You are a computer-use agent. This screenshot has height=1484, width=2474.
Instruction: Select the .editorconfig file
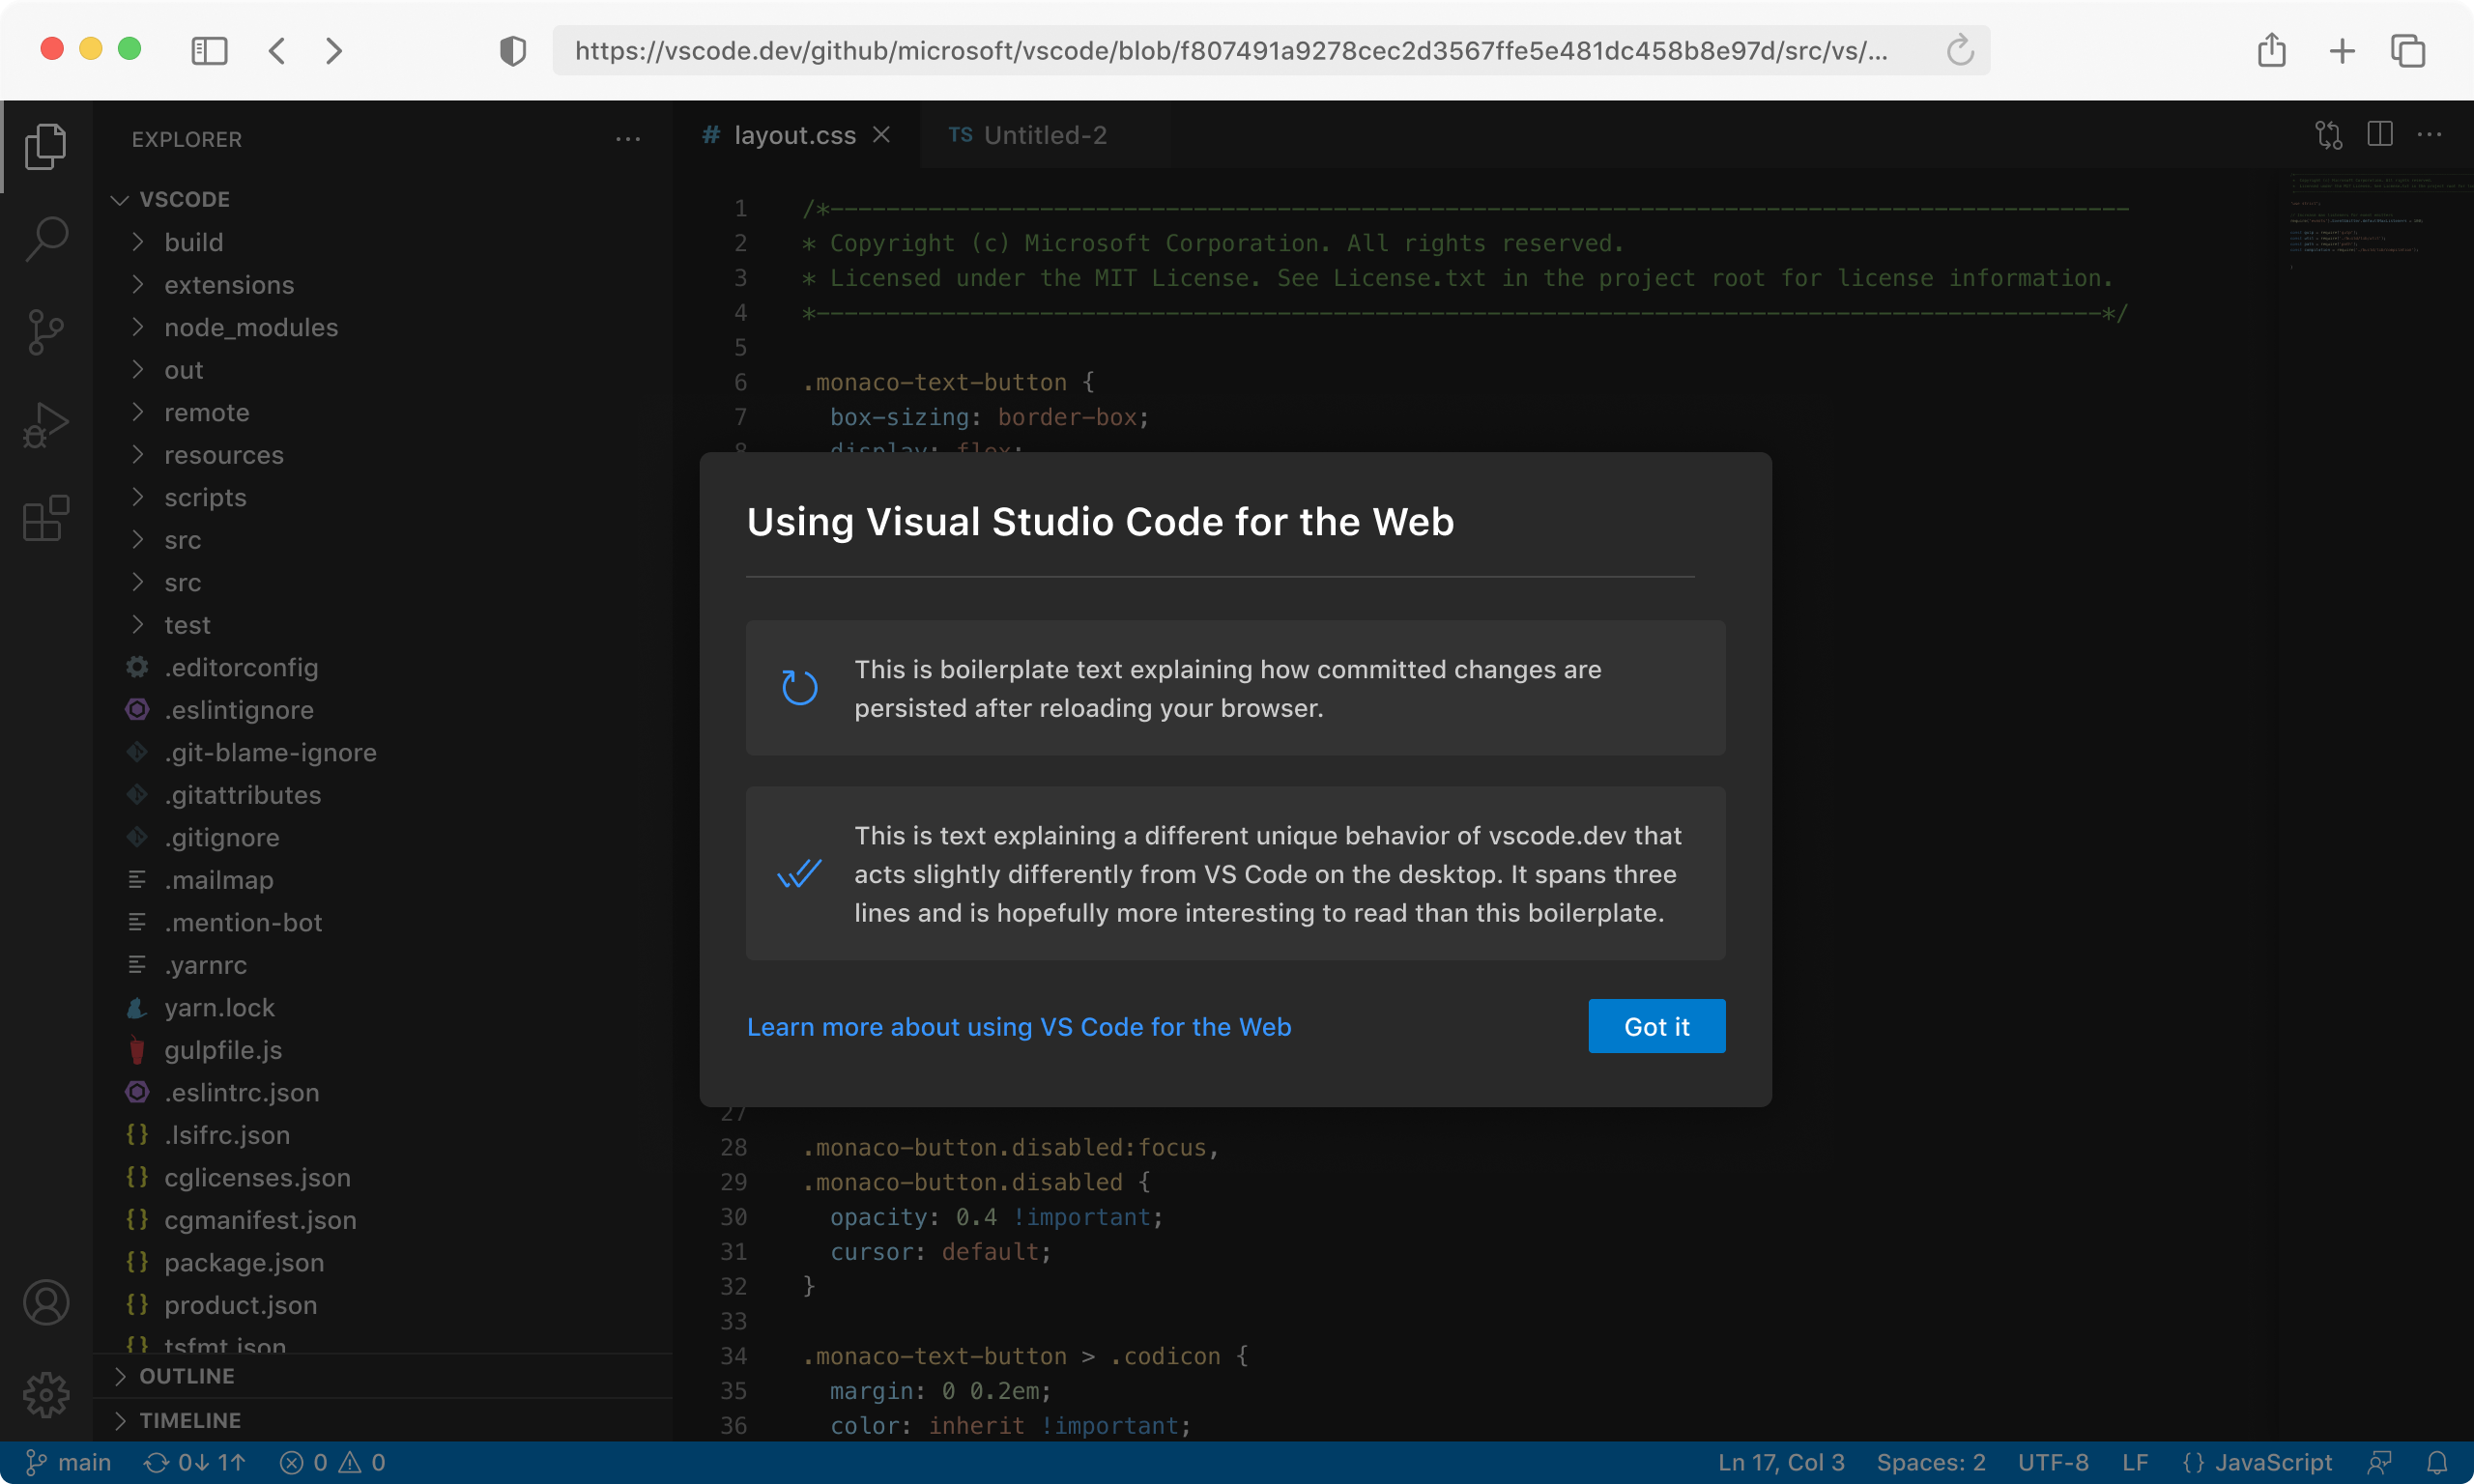click(x=242, y=667)
